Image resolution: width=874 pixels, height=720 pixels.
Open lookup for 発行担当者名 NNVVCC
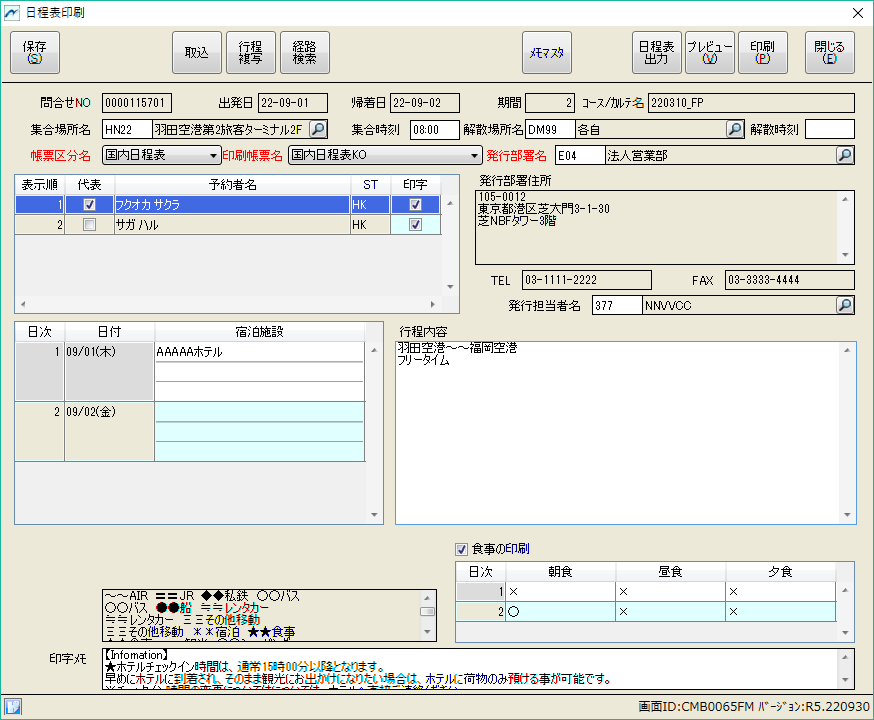(845, 305)
